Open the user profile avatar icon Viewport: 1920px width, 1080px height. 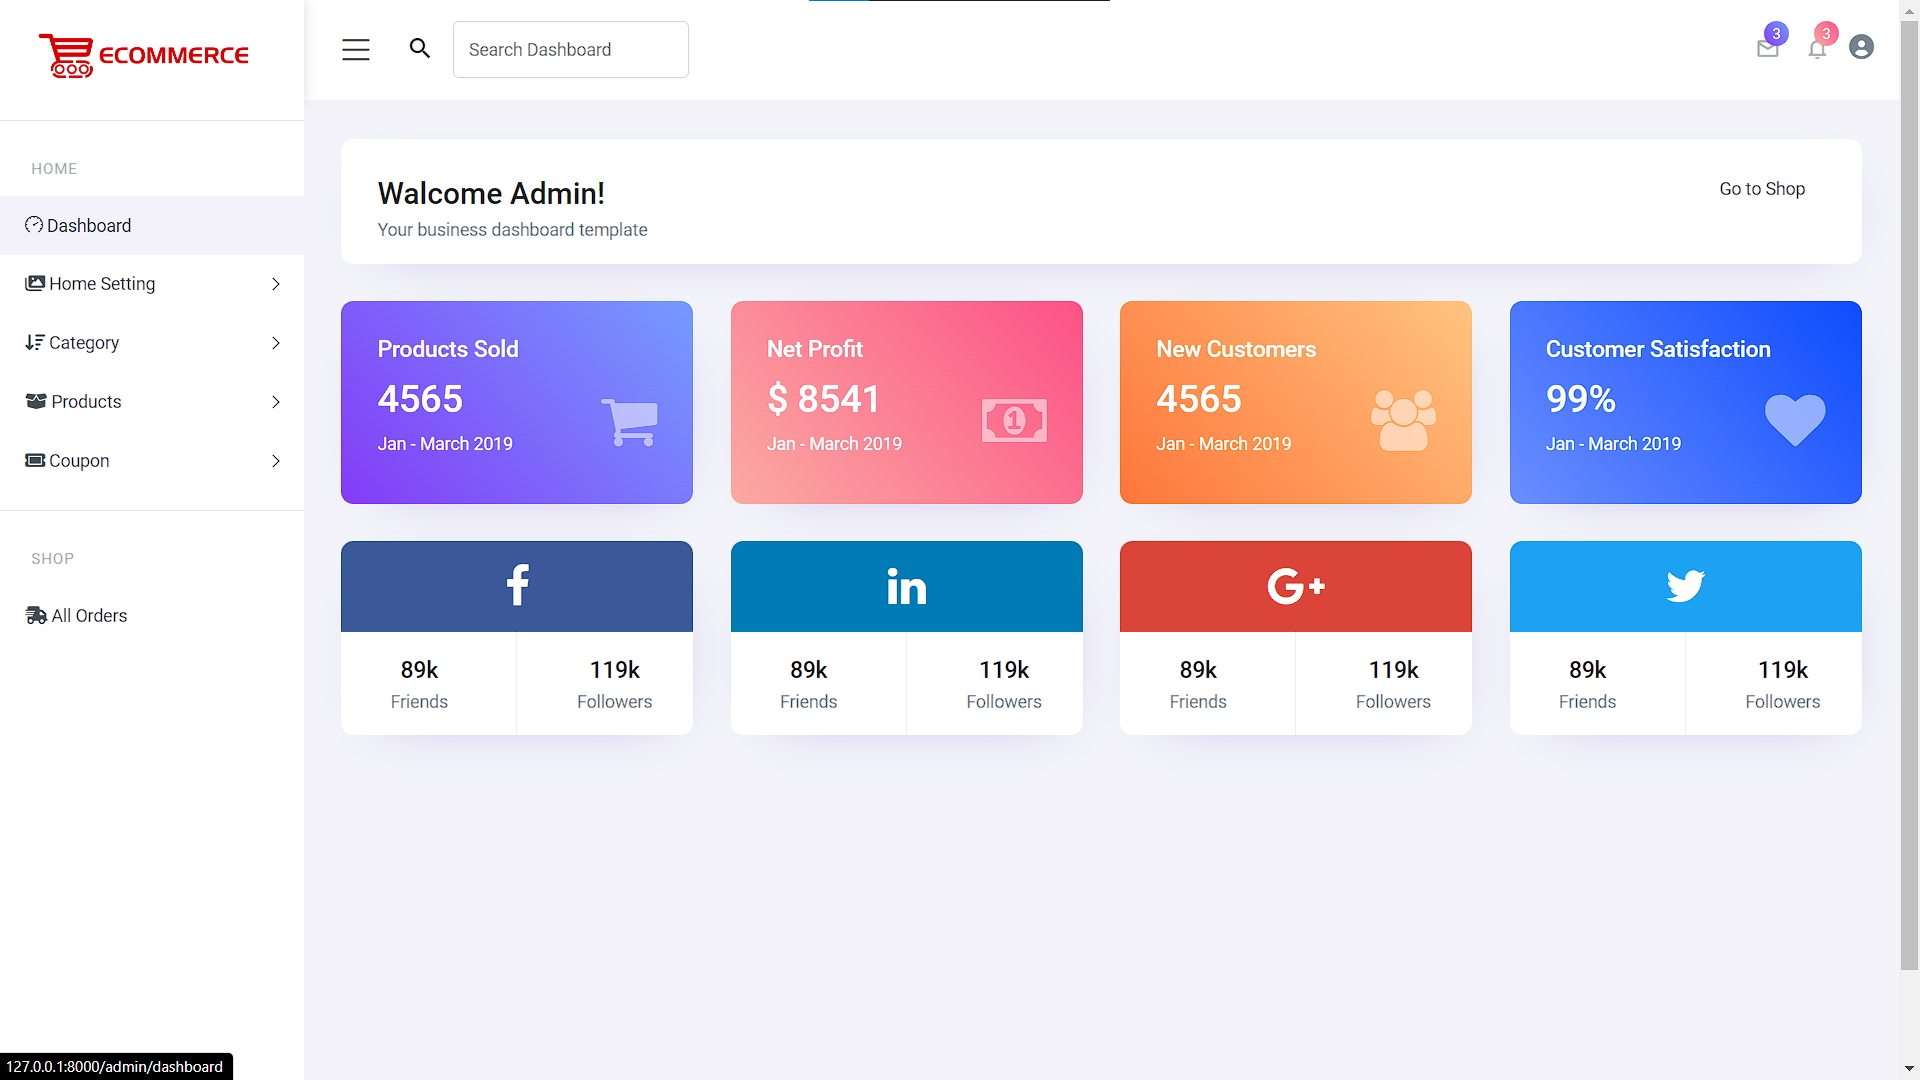tap(1861, 47)
